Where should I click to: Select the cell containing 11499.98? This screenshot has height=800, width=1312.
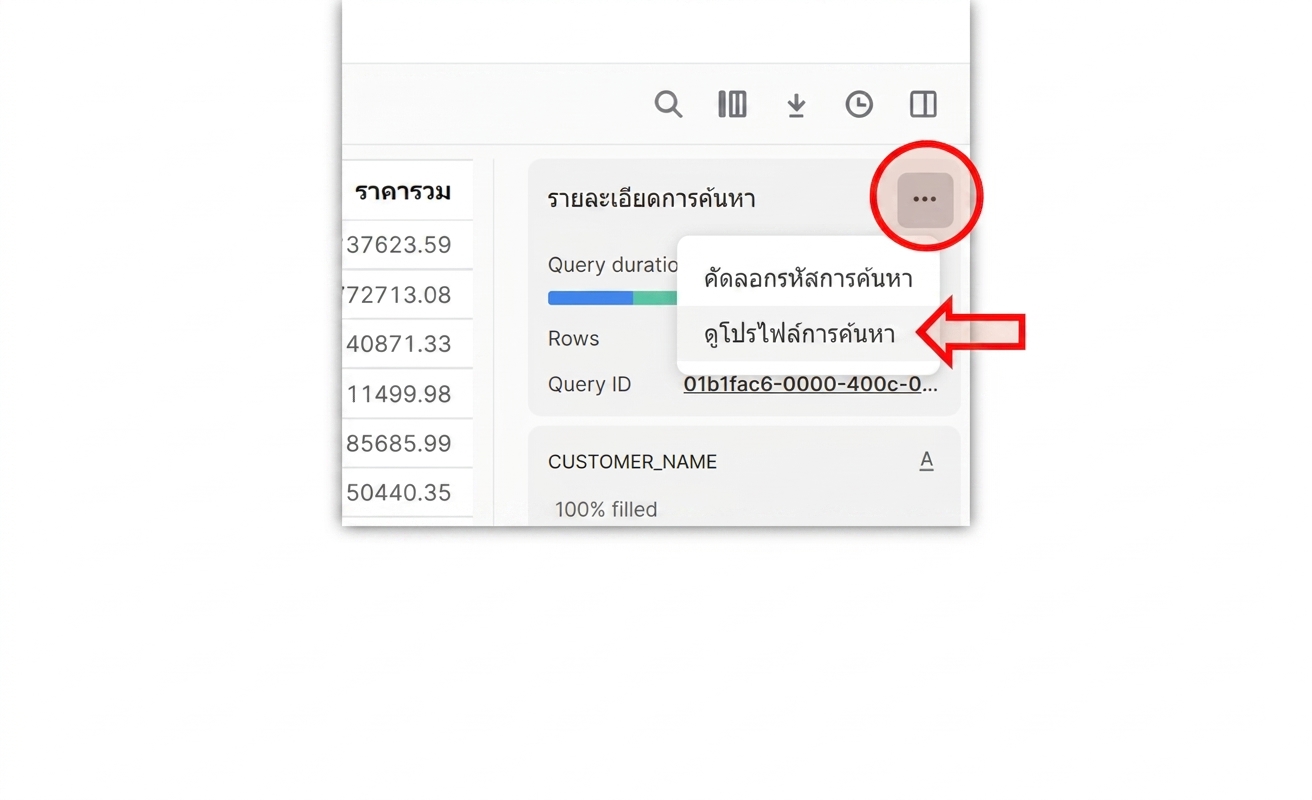tap(407, 394)
